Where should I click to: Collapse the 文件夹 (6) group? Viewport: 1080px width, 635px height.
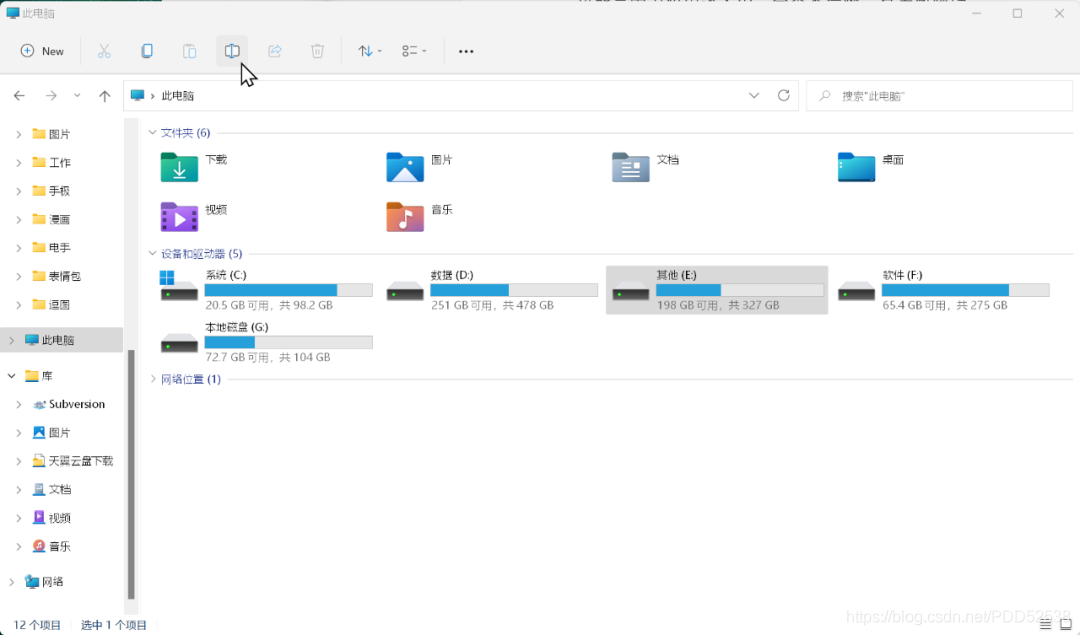(x=152, y=132)
